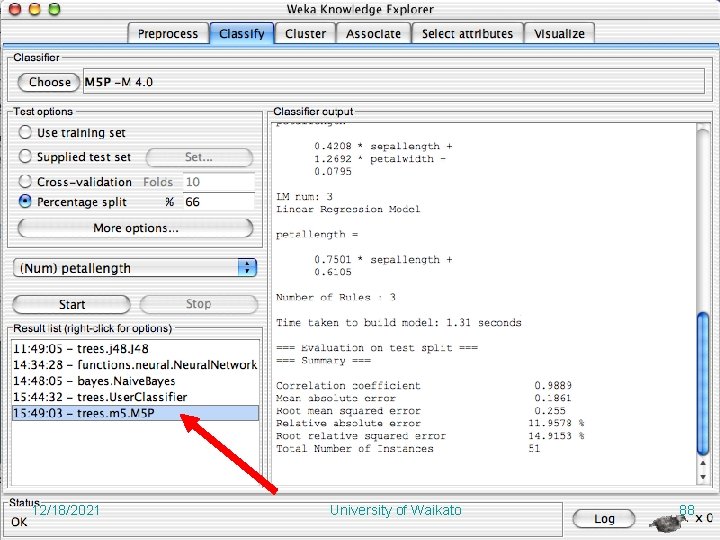Screen dimensions: 720x540
Task: Select trees.m5.M5P result entry
Action: click(x=135, y=413)
